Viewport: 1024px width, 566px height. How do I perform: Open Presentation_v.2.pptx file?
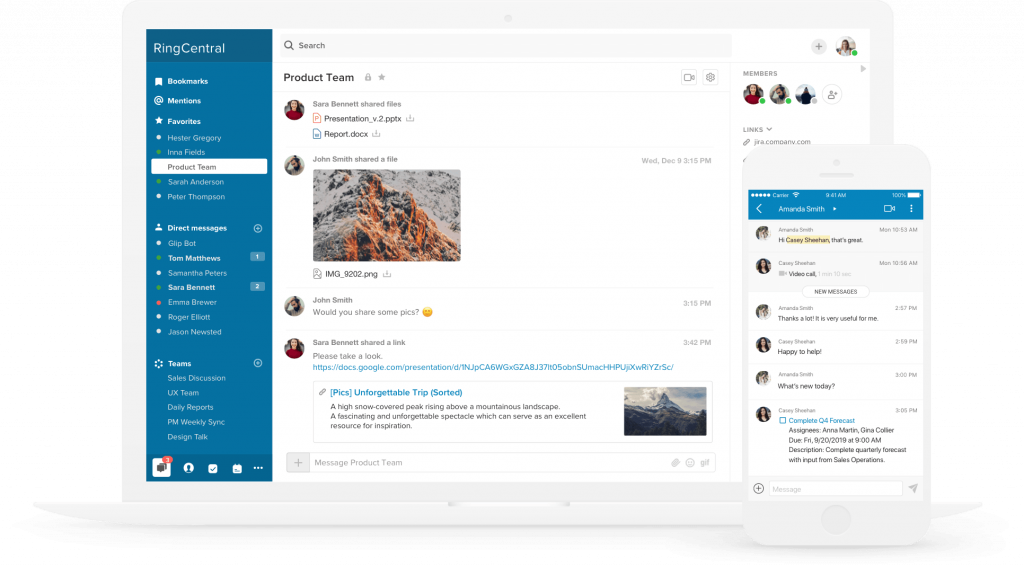[362, 119]
